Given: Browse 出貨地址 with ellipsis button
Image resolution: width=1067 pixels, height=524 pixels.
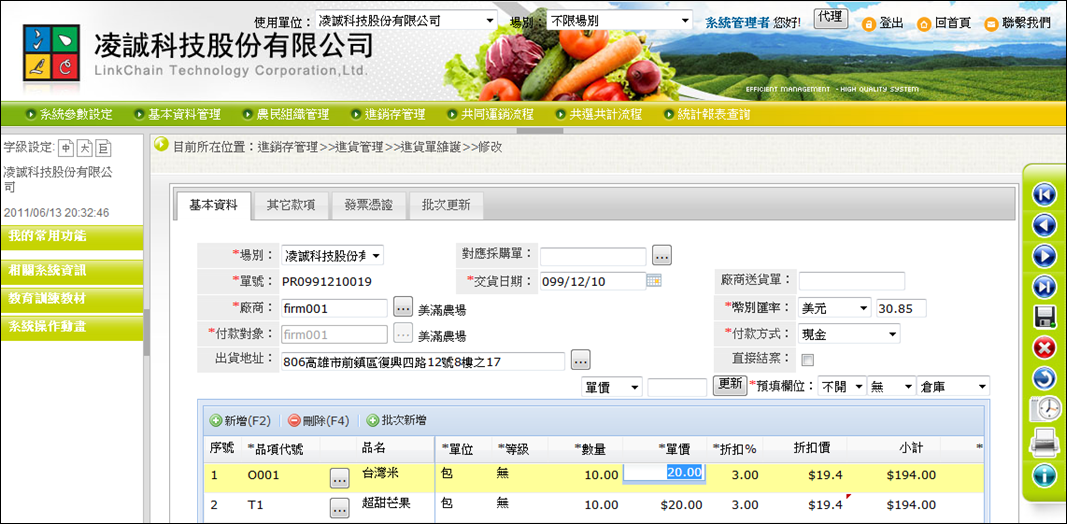Looking at the screenshot, I should click(x=581, y=359).
